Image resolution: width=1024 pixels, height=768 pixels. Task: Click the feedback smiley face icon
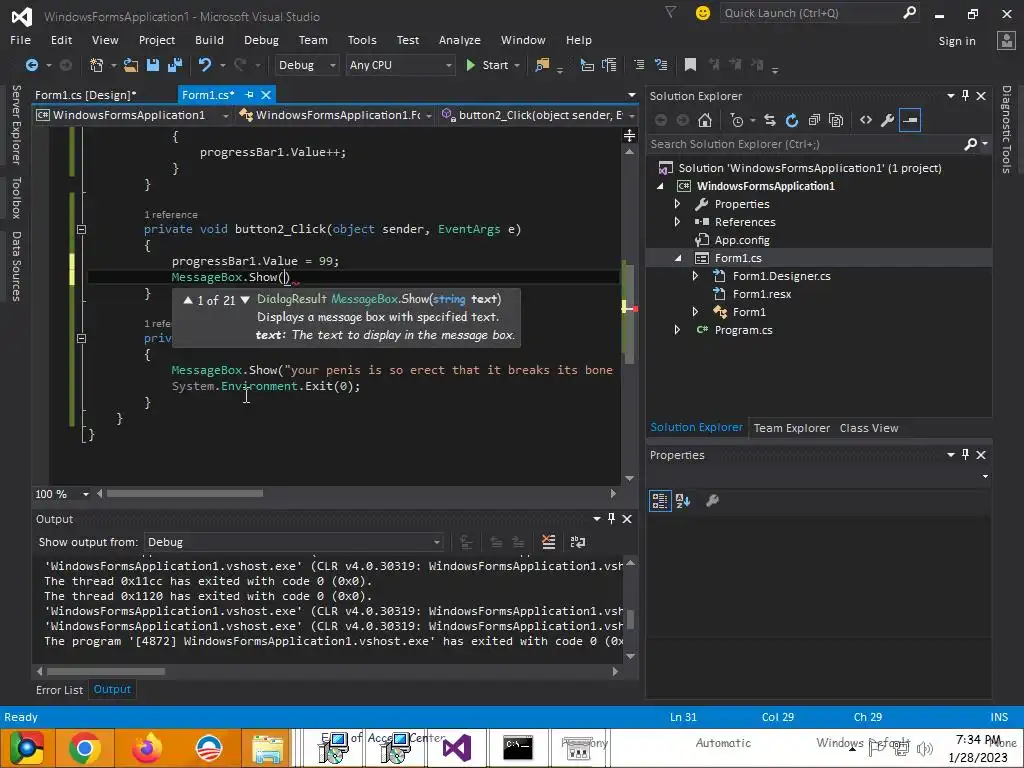click(x=703, y=13)
